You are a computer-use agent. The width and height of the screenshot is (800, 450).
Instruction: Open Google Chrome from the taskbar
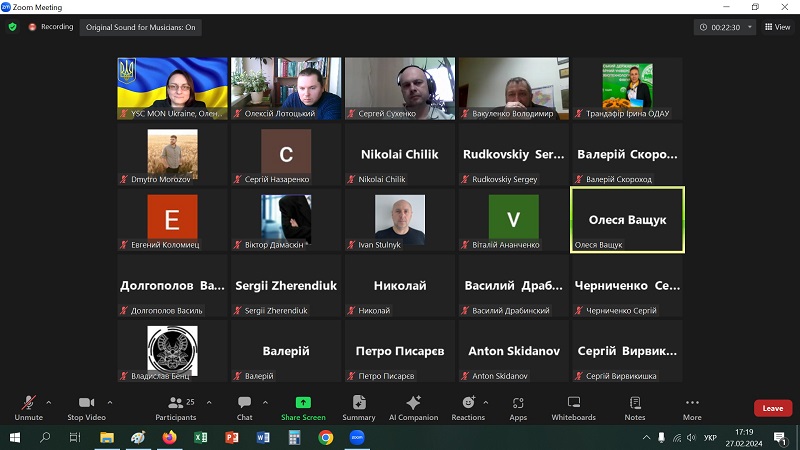(x=325, y=437)
